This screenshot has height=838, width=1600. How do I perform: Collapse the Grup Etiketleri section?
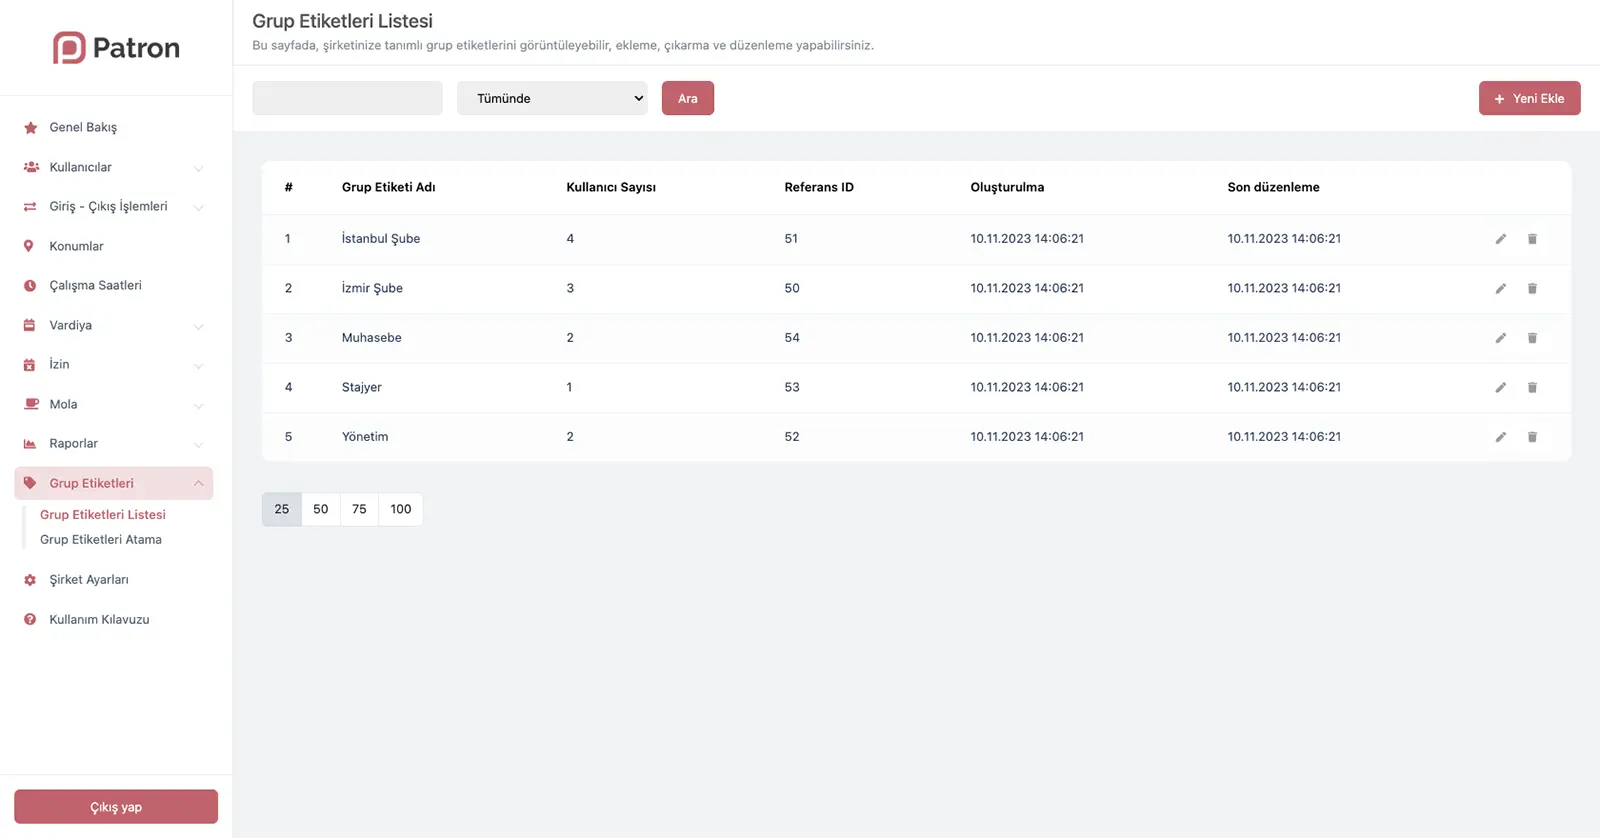pyautogui.click(x=198, y=484)
